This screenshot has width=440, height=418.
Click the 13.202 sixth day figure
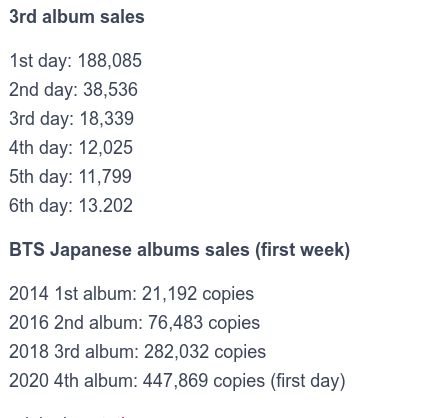(x=106, y=206)
